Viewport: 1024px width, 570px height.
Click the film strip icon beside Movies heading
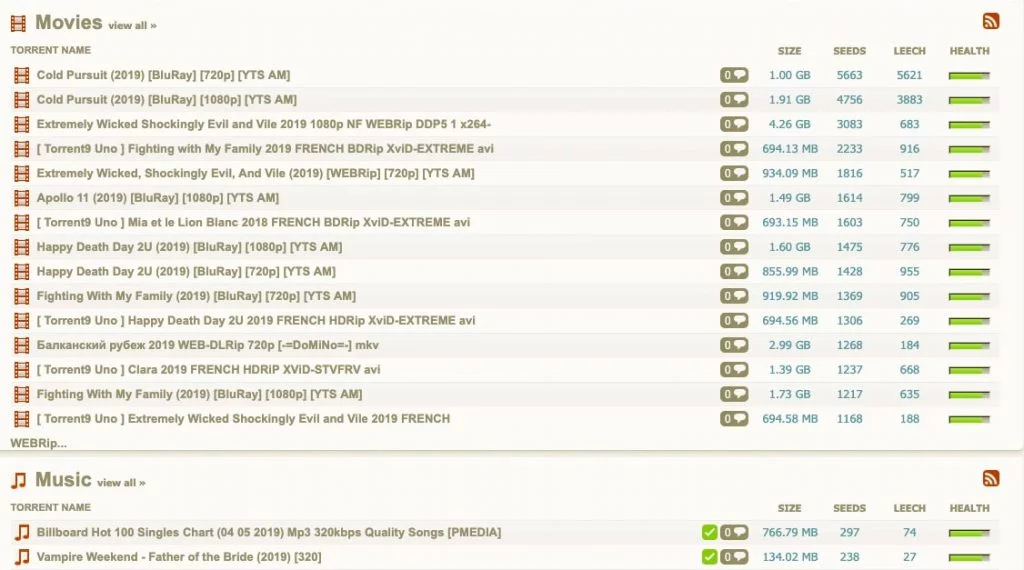point(18,23)
